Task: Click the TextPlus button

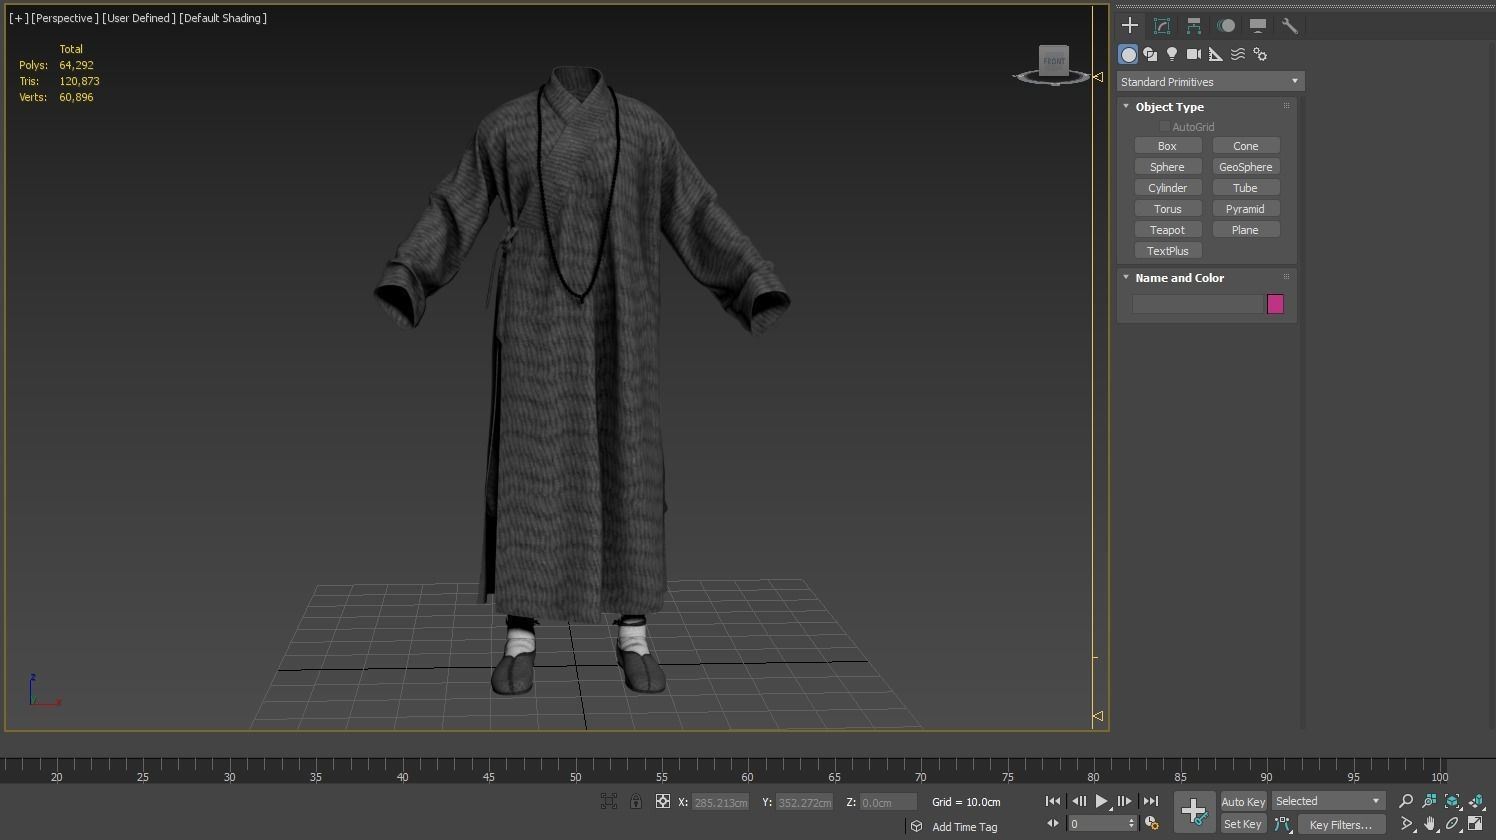Action: (1167, 251)
